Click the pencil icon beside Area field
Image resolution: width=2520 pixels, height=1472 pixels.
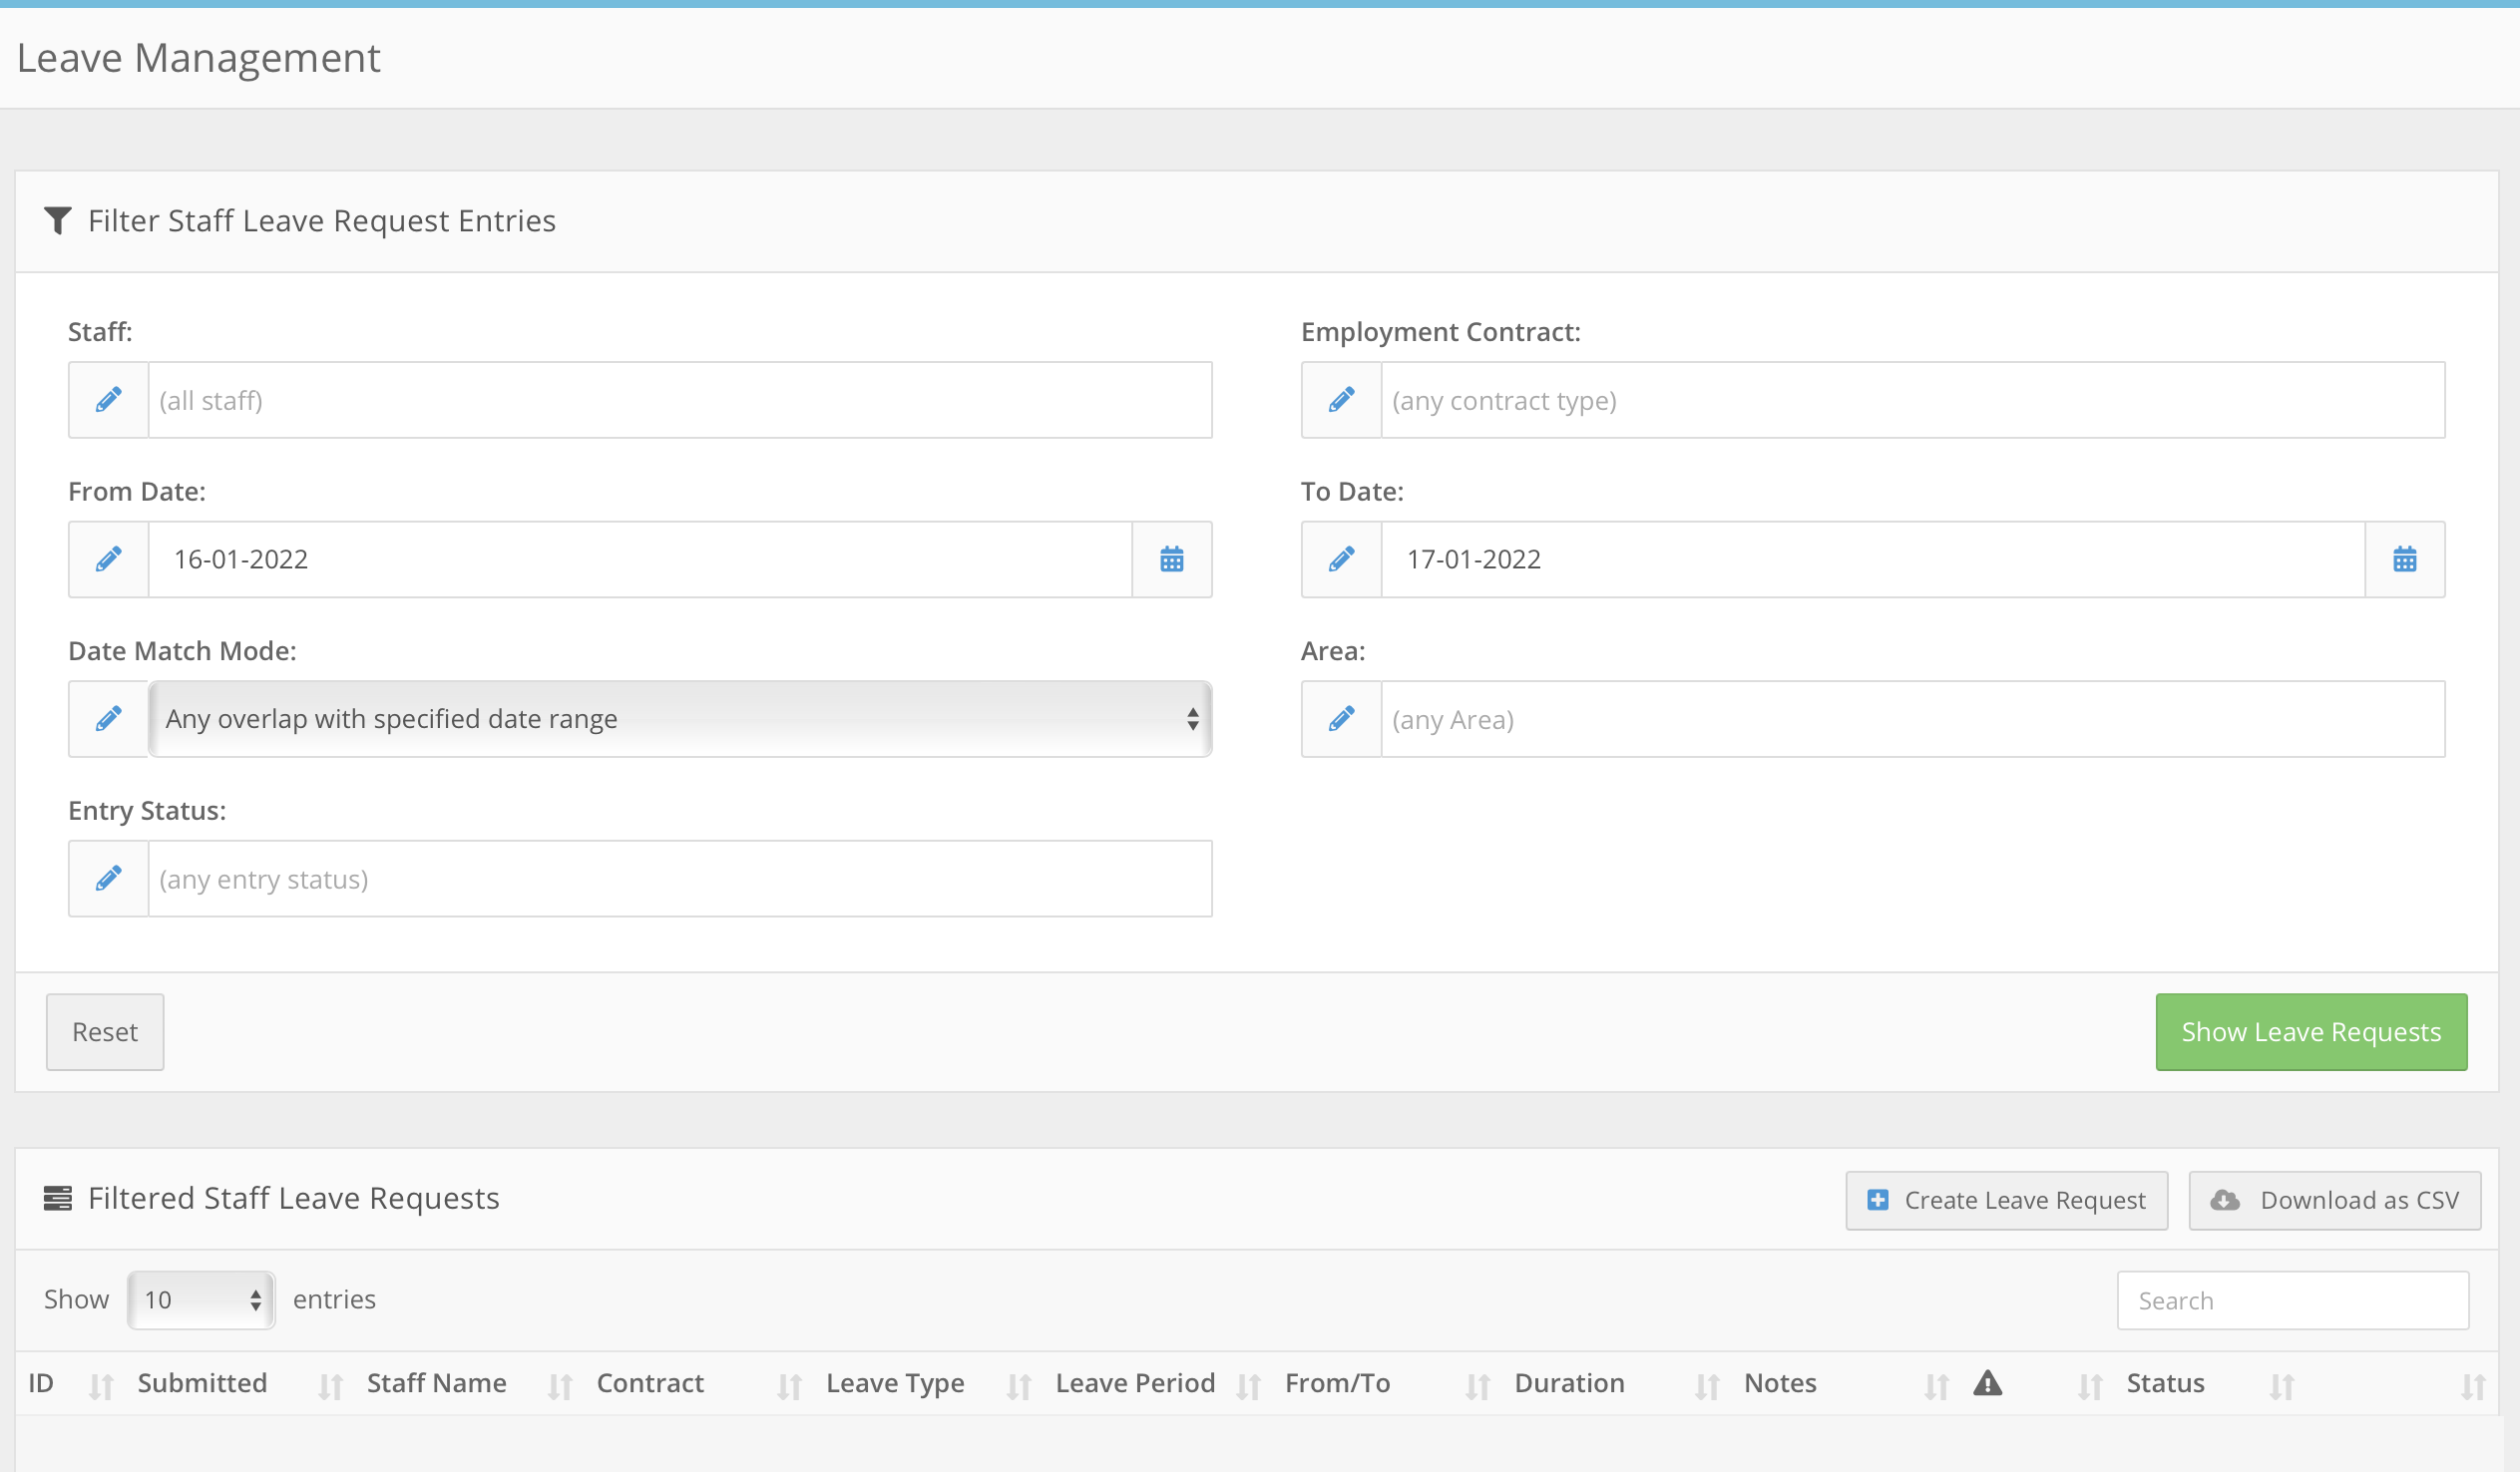point(1341,719)
